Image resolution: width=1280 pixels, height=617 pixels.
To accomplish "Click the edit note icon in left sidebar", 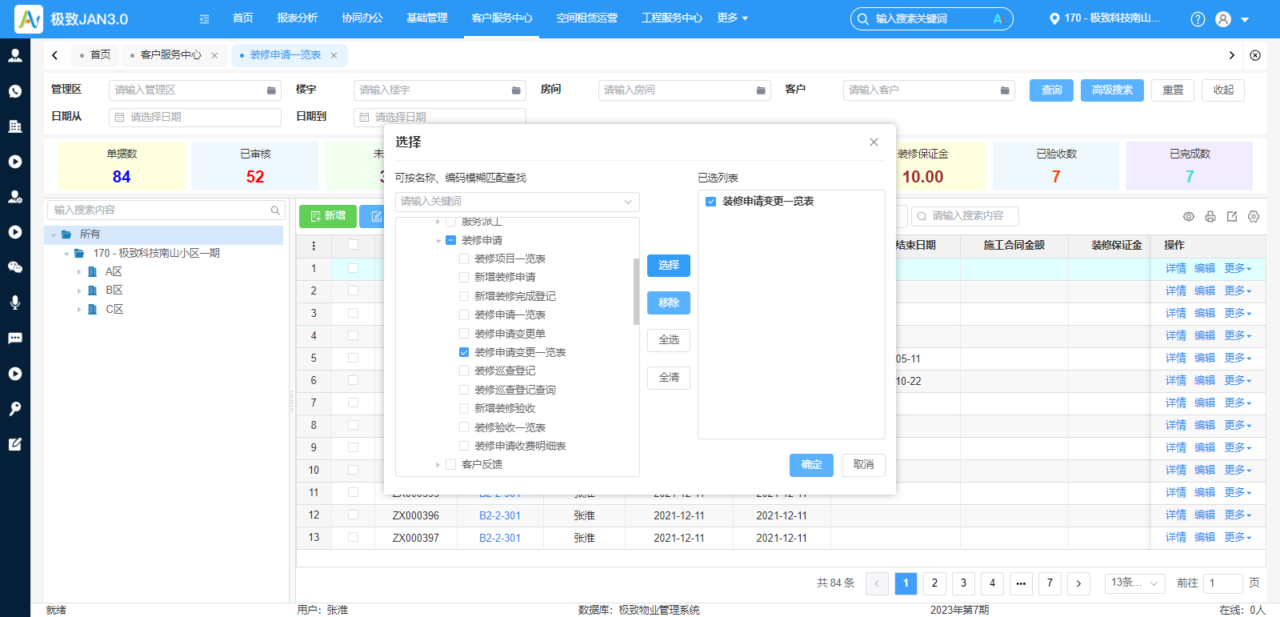I will pos(15,444).
